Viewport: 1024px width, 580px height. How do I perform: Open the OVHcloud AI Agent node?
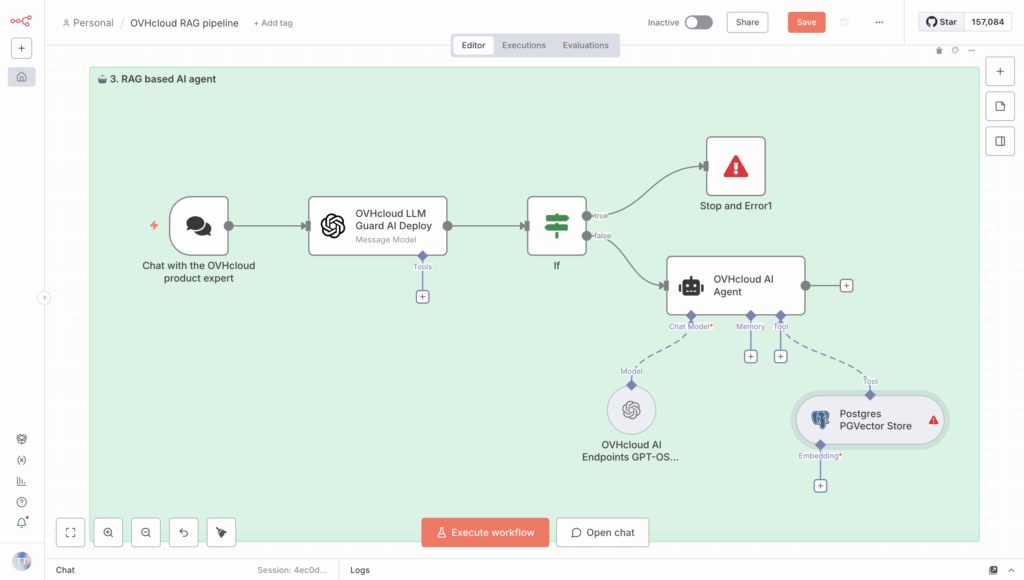coord(735,286)
